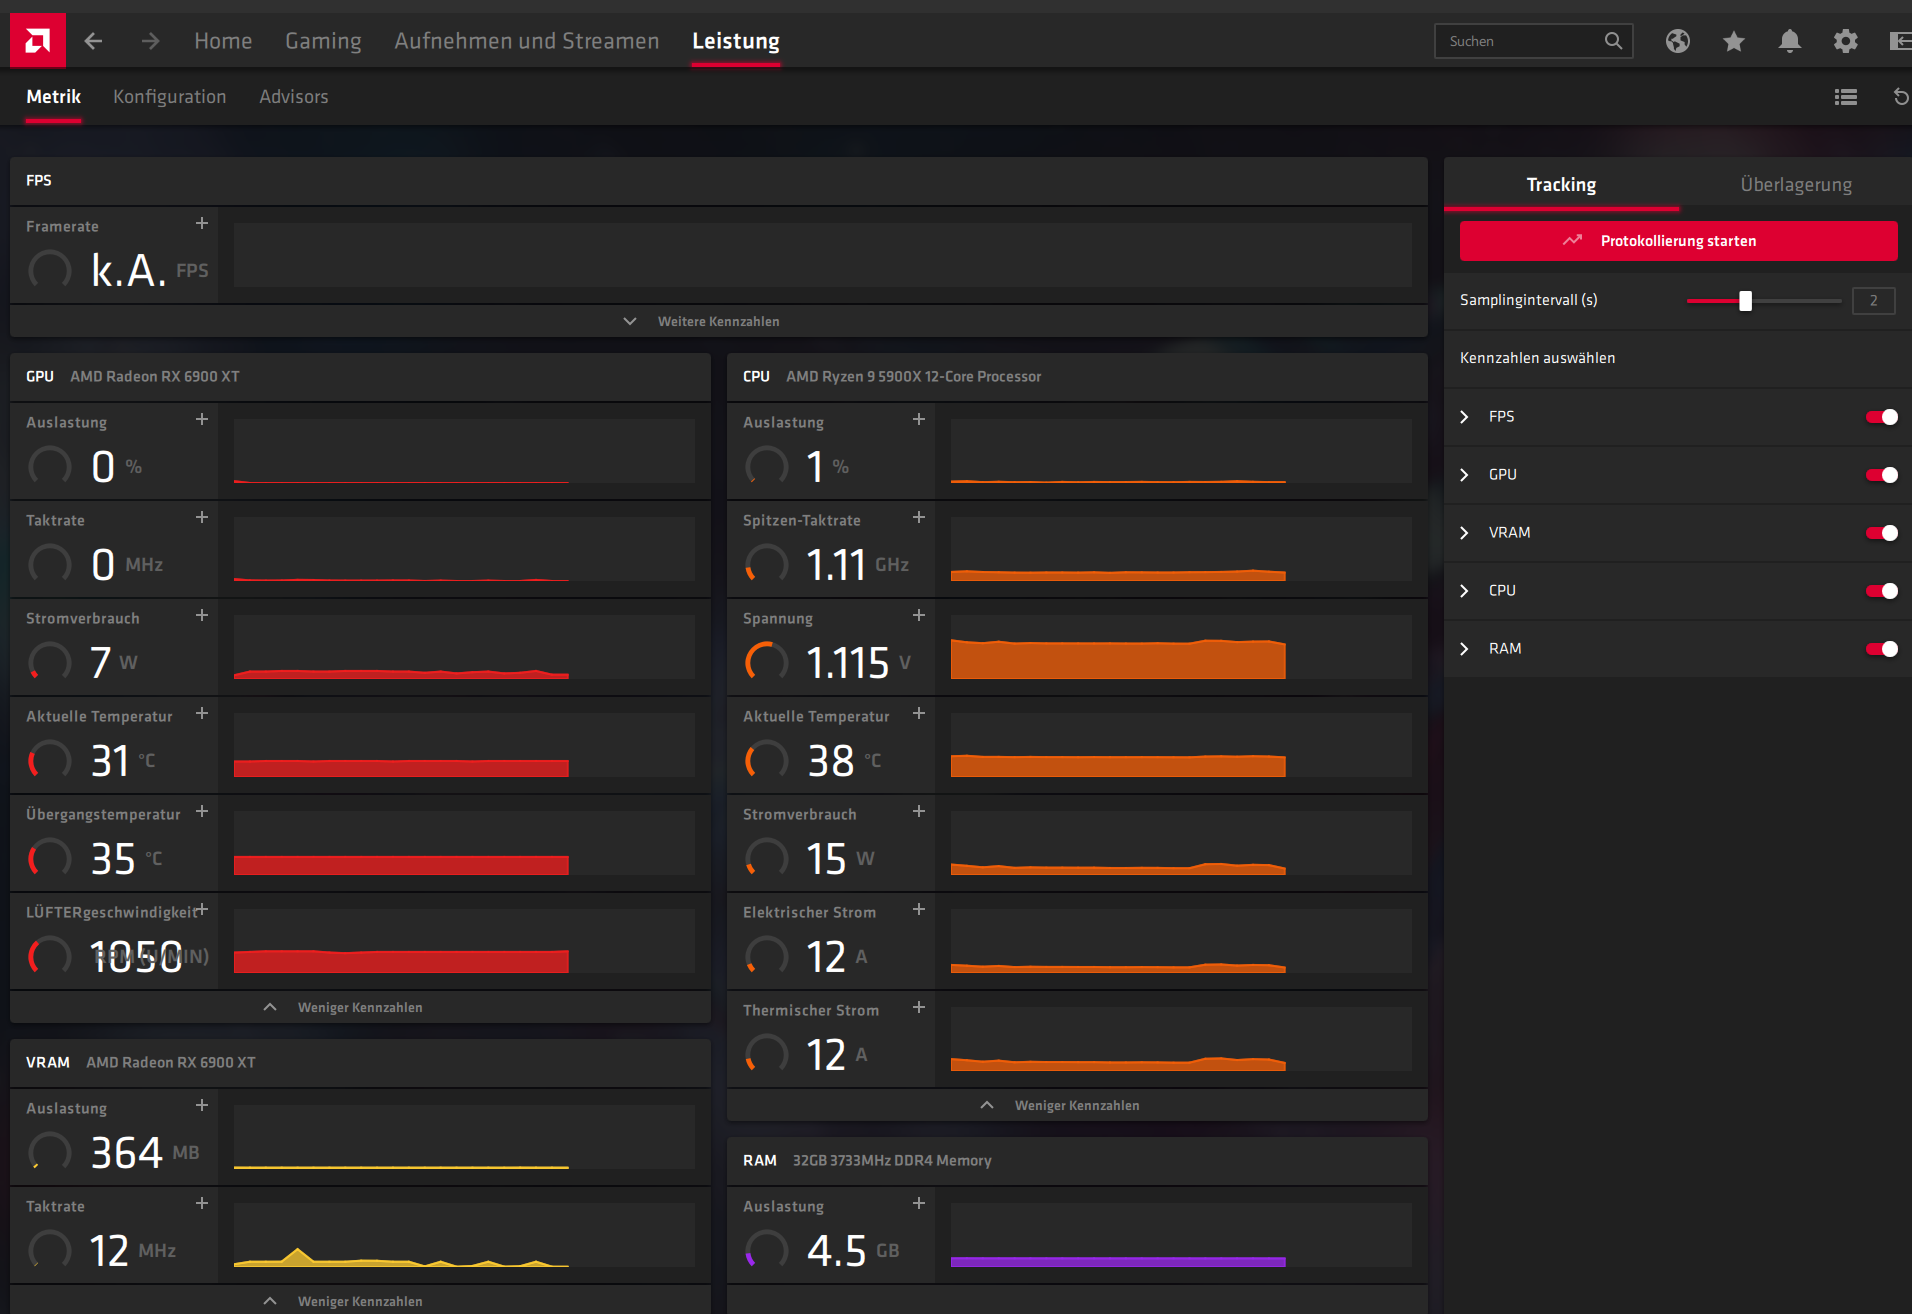Go forward with the right arrow

[150, 41]
